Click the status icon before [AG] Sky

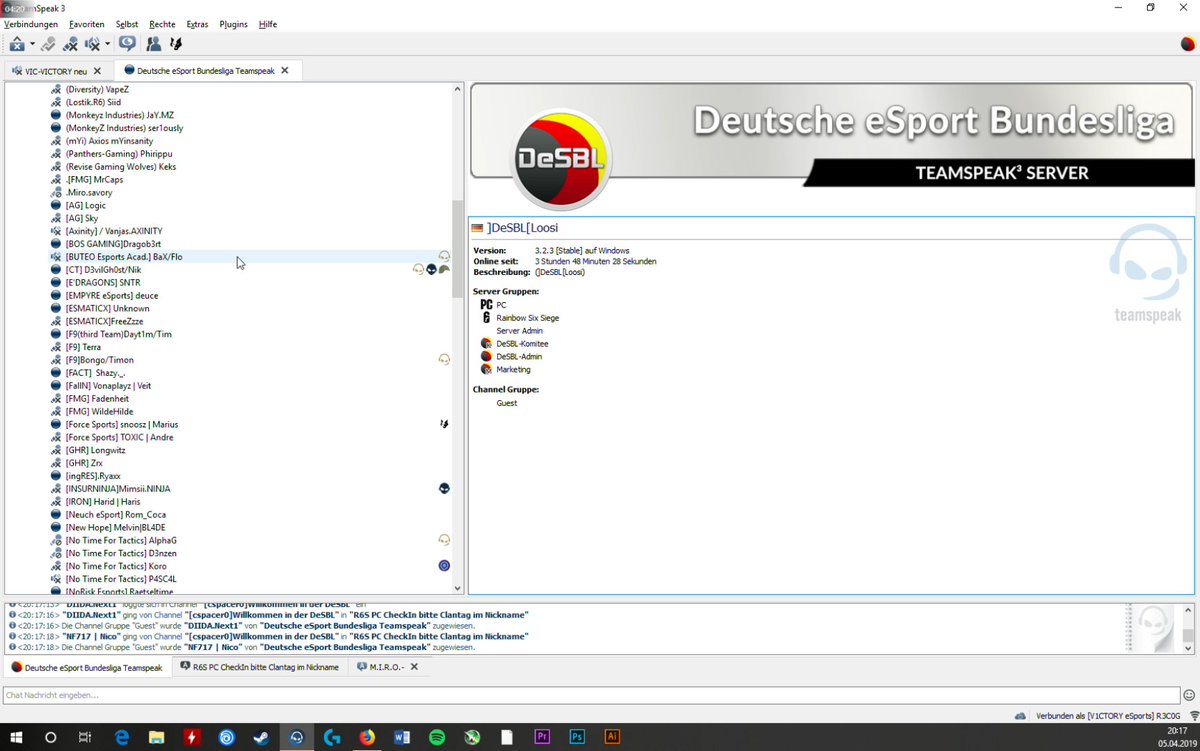tap(56, 218)
